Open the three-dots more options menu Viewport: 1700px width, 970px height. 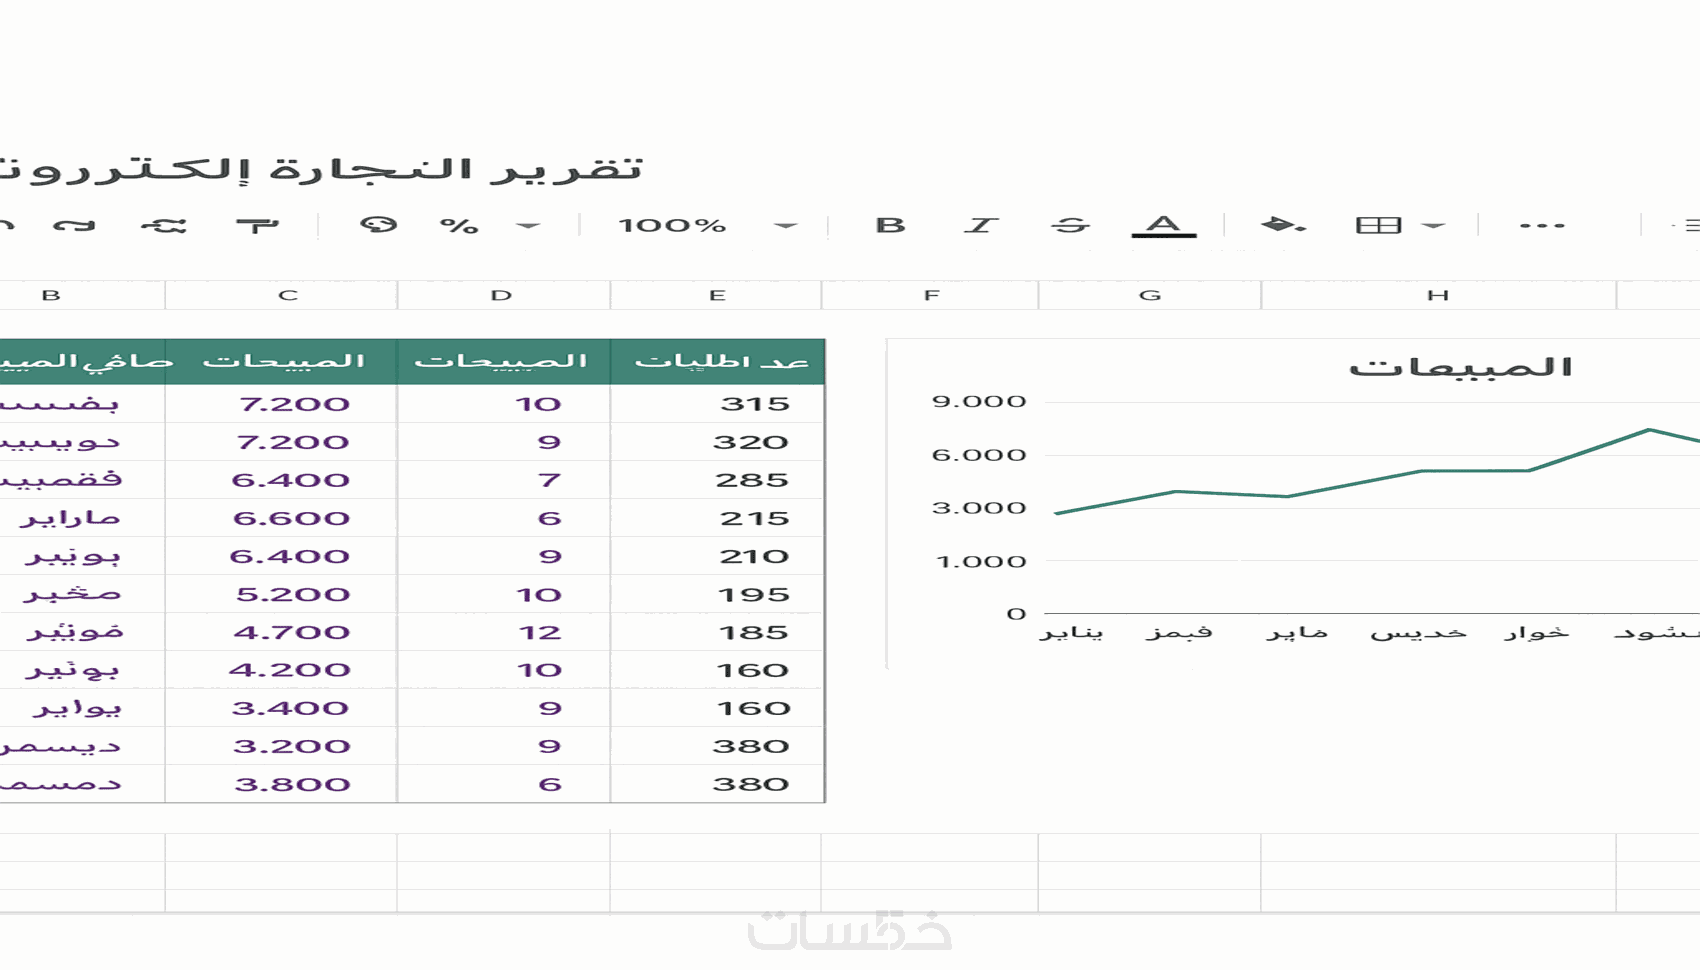pos(1541,226)
